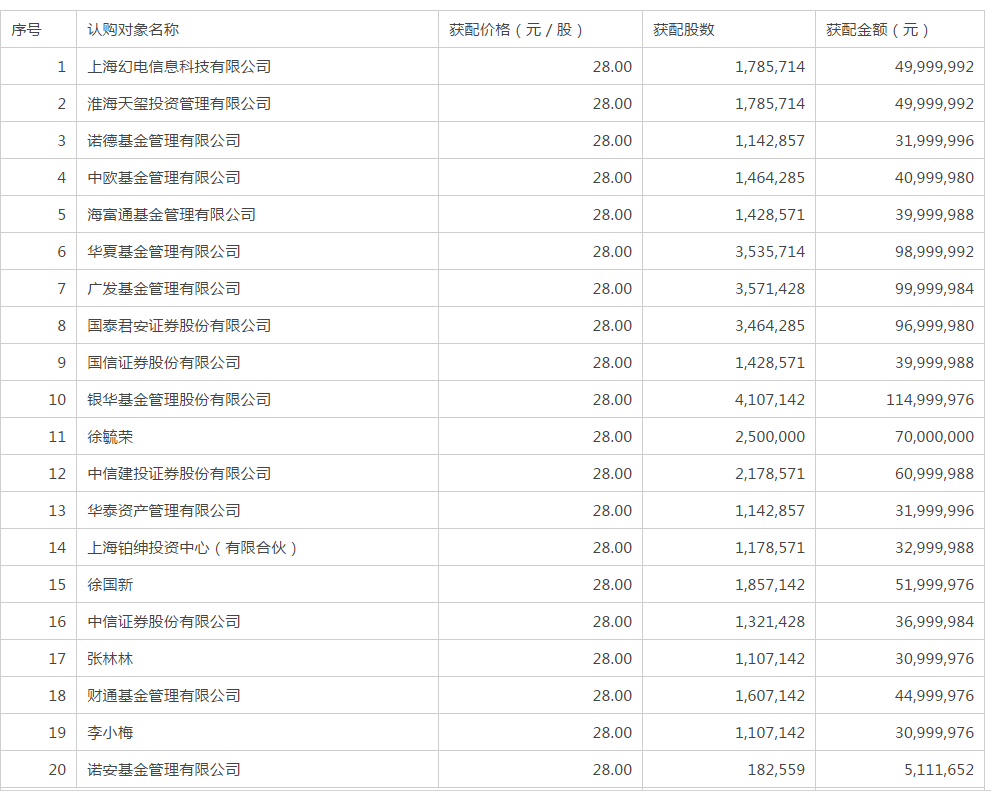Select amount 5,111,652
The height and width of the screenshot is (791, 991).
point(939,770)
